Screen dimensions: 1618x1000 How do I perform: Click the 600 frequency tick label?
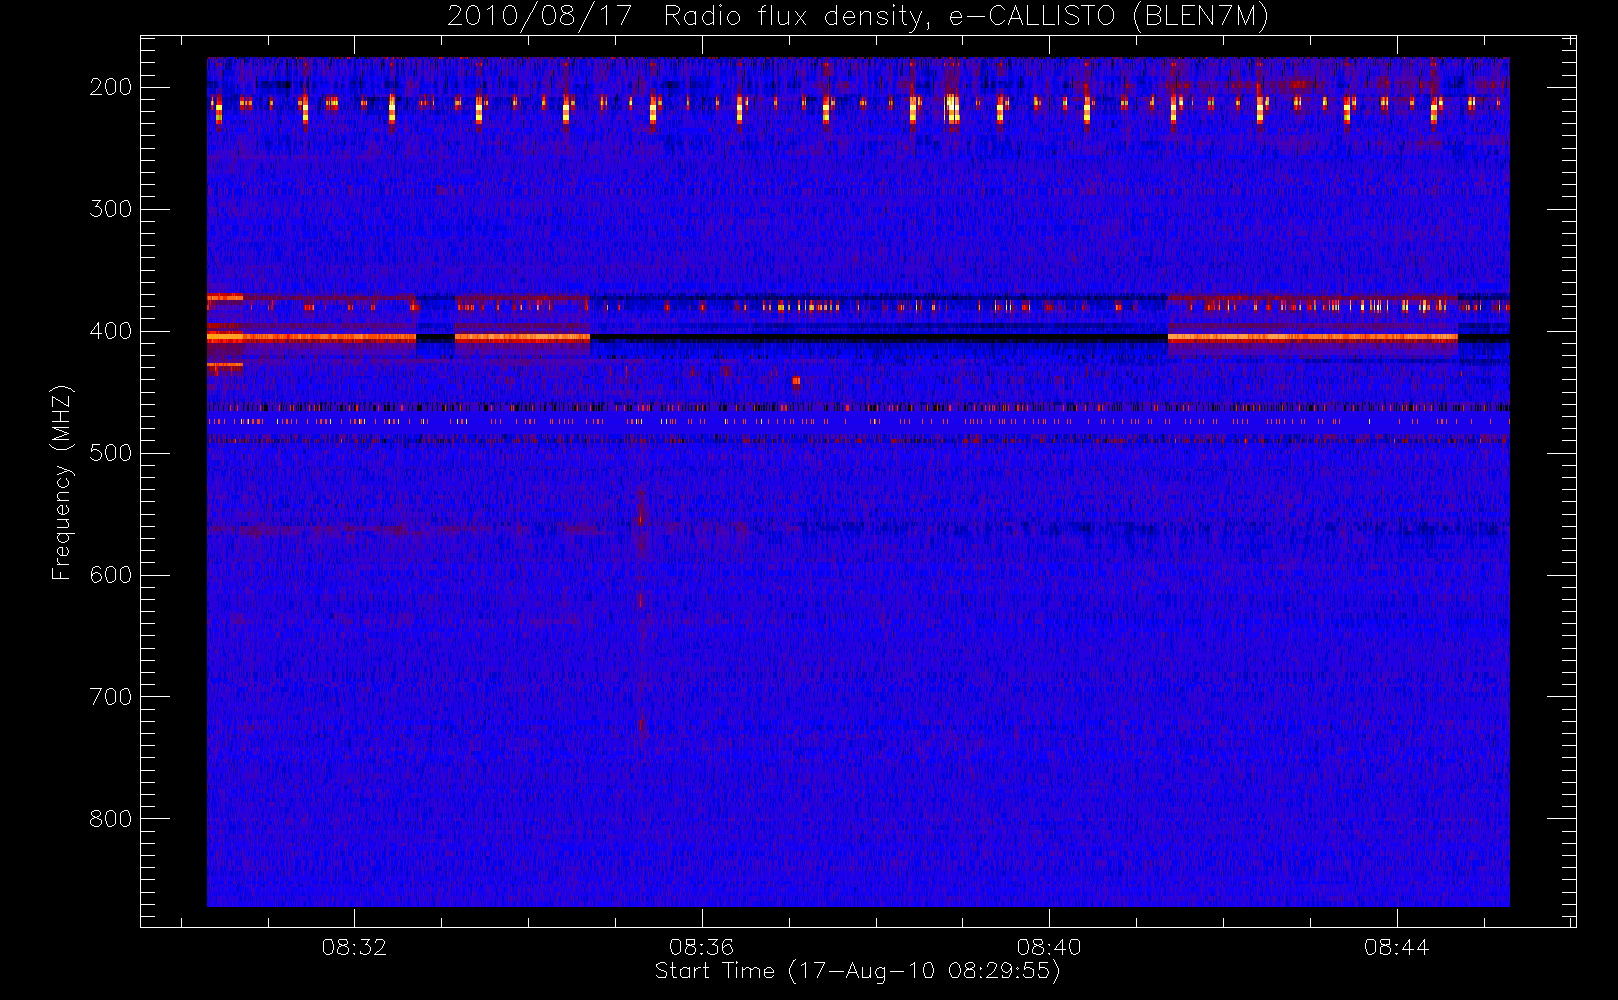[111, 575]
